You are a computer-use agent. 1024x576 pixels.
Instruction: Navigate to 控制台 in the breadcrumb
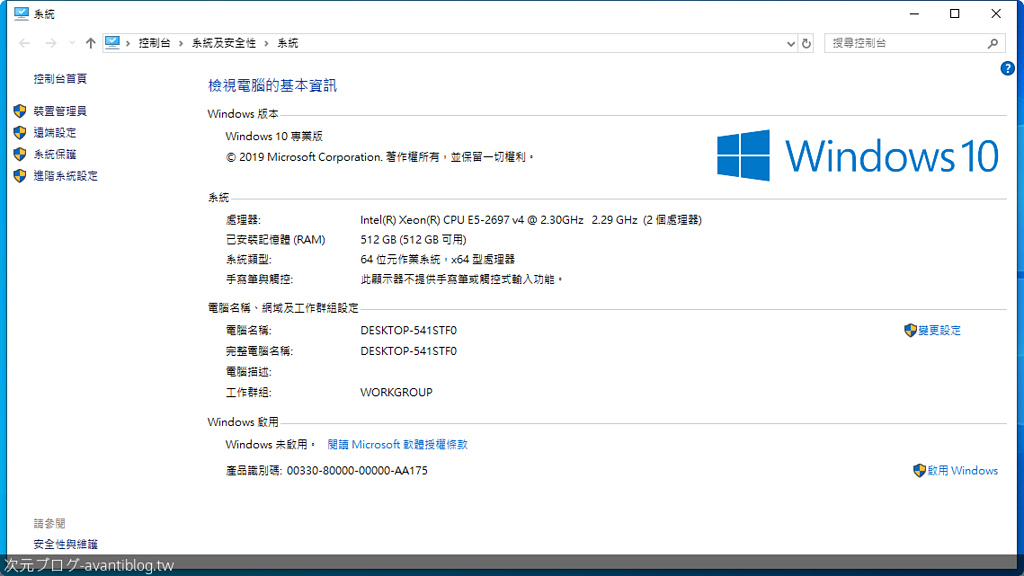point(154,43)
